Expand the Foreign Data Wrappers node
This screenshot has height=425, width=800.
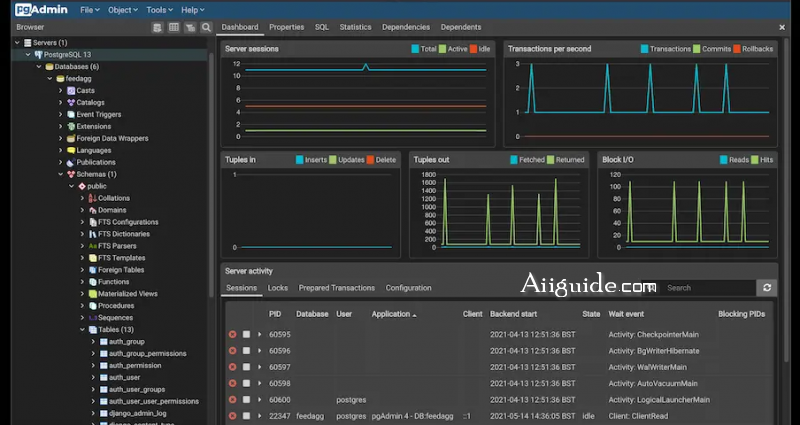click(60, 138)
